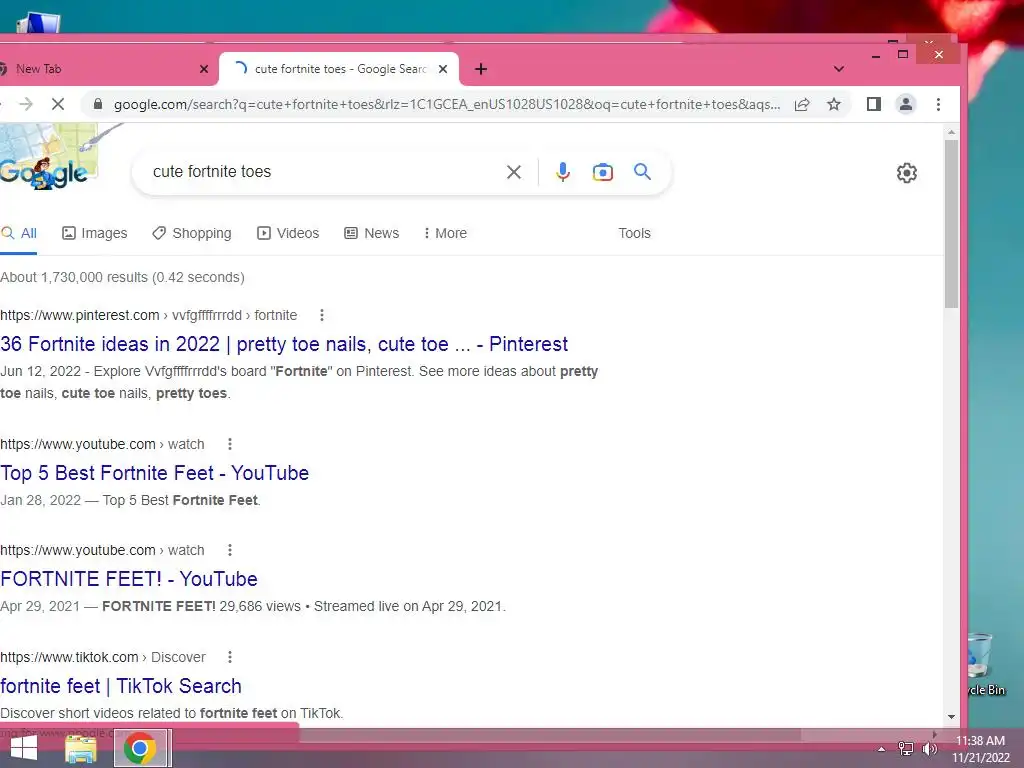Open File Explorer from the taskbar
This screenshot has height=768, width=1024.
[81, 749]
